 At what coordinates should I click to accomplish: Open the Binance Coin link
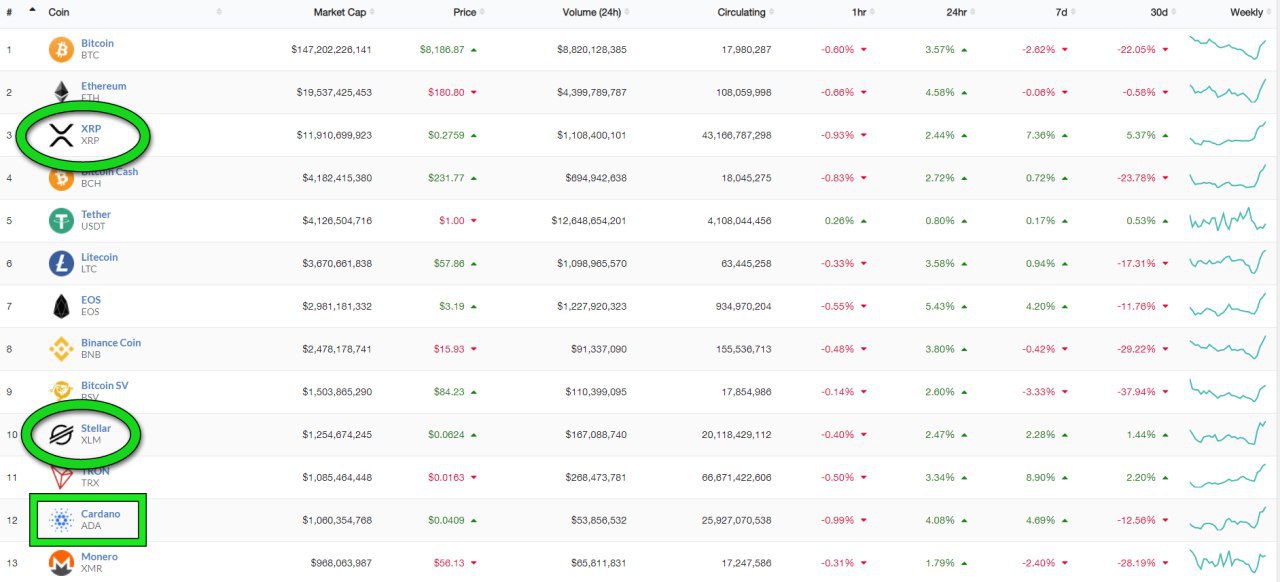tap(111, 342)
